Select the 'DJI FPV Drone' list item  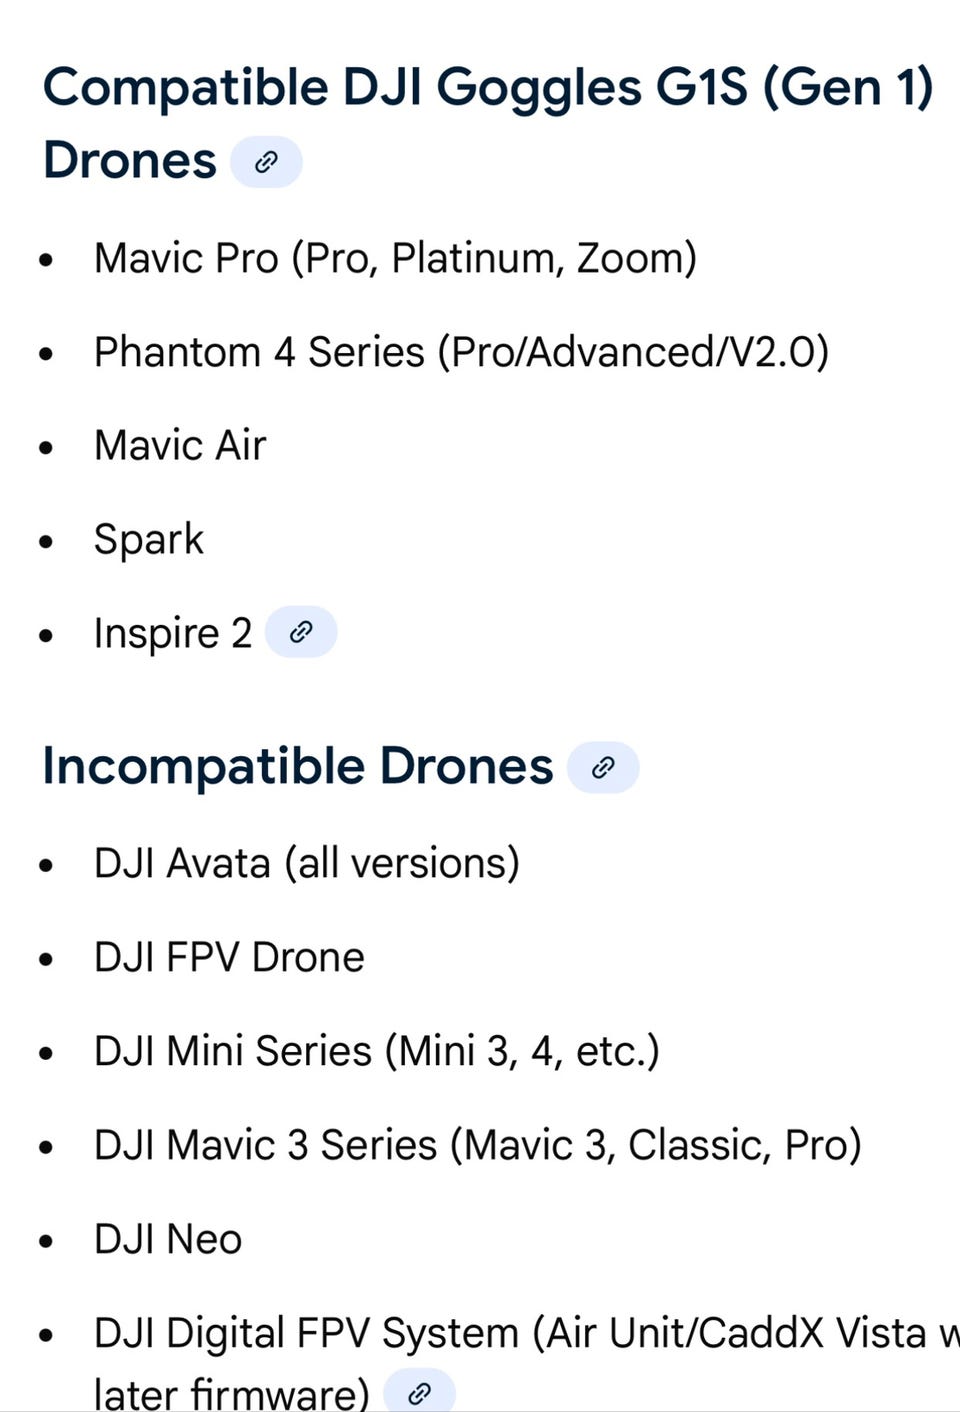[x=229, y=957]
